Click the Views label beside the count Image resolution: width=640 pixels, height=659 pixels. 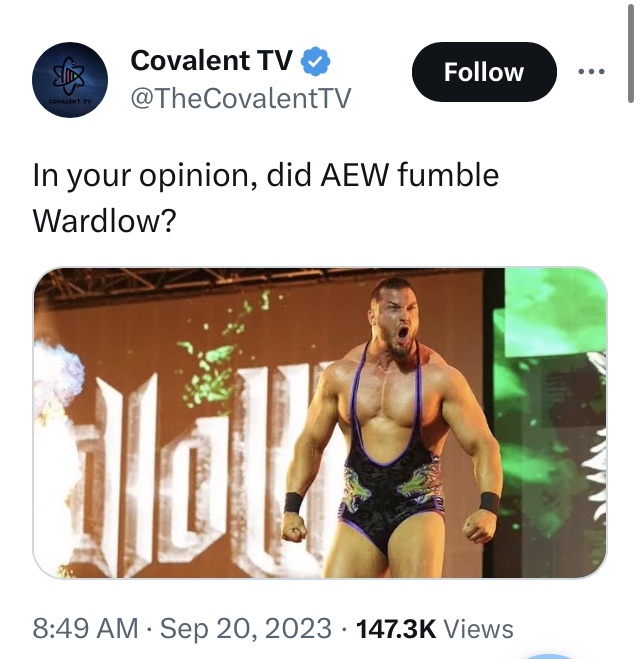479,629
